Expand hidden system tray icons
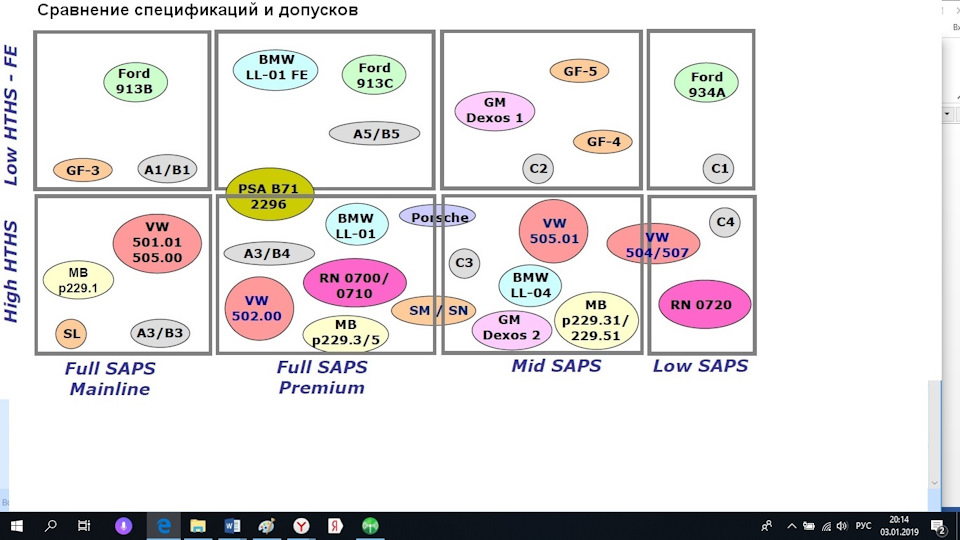The height and width of the screenshot is (540, 960). (x=791, y=525)
